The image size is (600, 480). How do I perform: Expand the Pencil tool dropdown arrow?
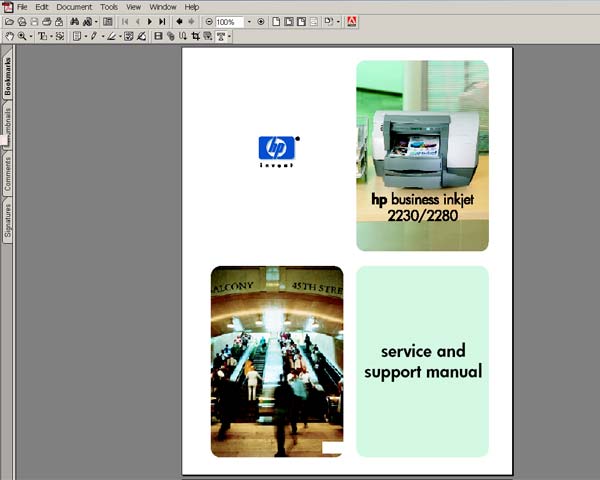pos(103,37)
